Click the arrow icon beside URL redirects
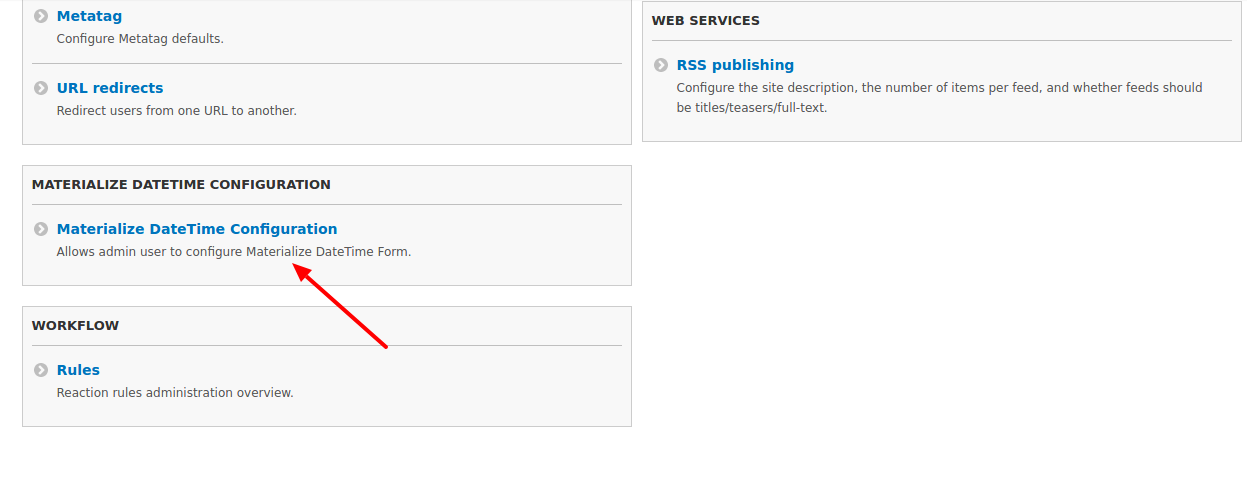The image size is (1247, 477). (41, 88)
